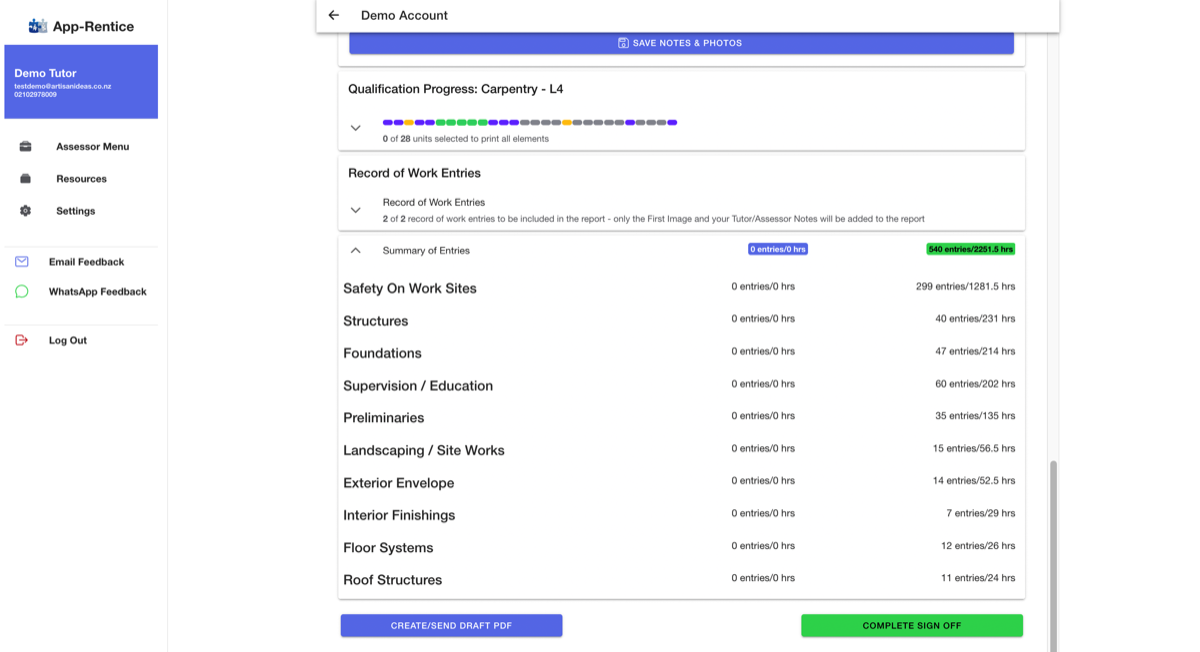Click the page's vertical scrollbar thumb

[x=1053, y=555]
